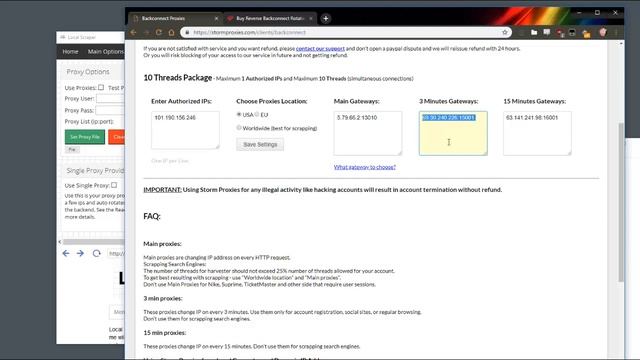Click Local Scraper back arrow

click(66, 253)
